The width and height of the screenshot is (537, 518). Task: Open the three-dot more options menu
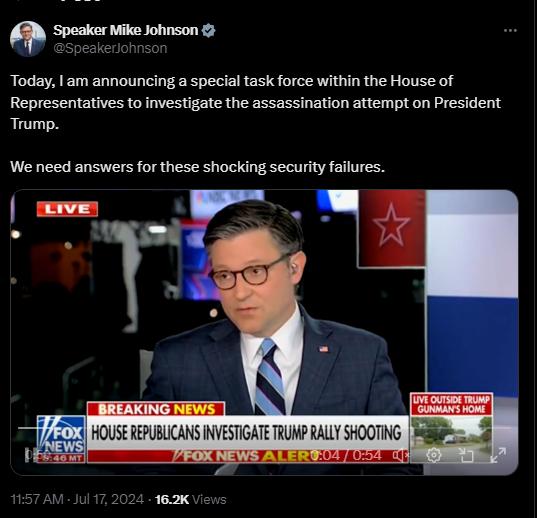click(510, 31)
